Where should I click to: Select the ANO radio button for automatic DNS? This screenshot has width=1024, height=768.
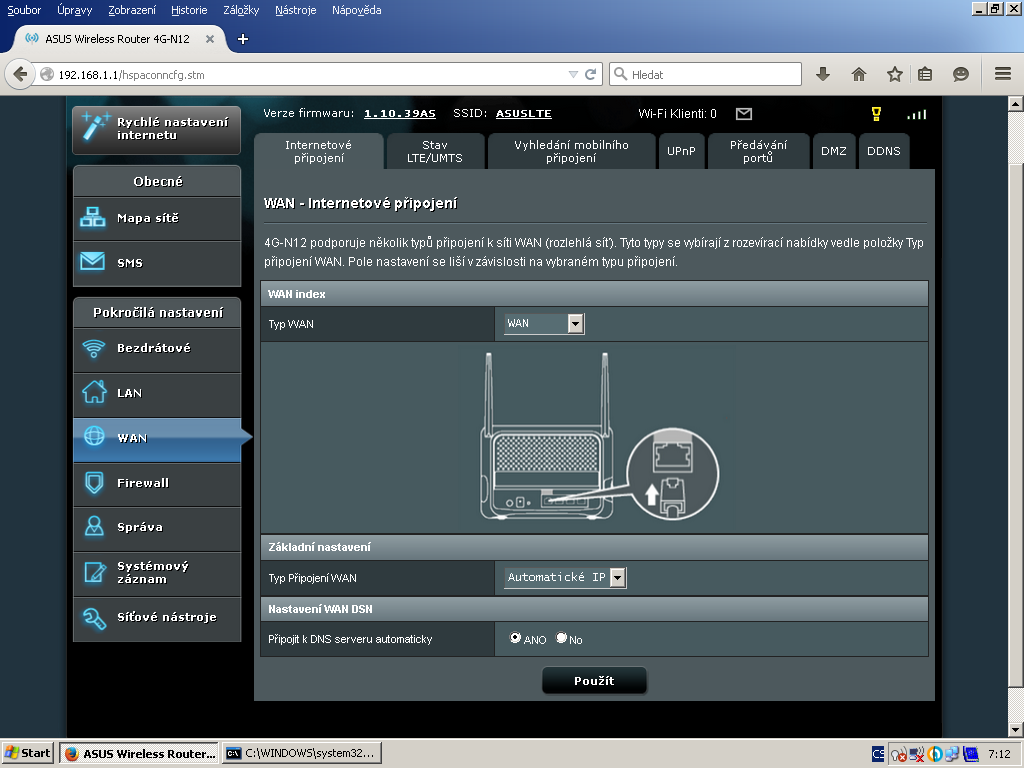point(515,638)
